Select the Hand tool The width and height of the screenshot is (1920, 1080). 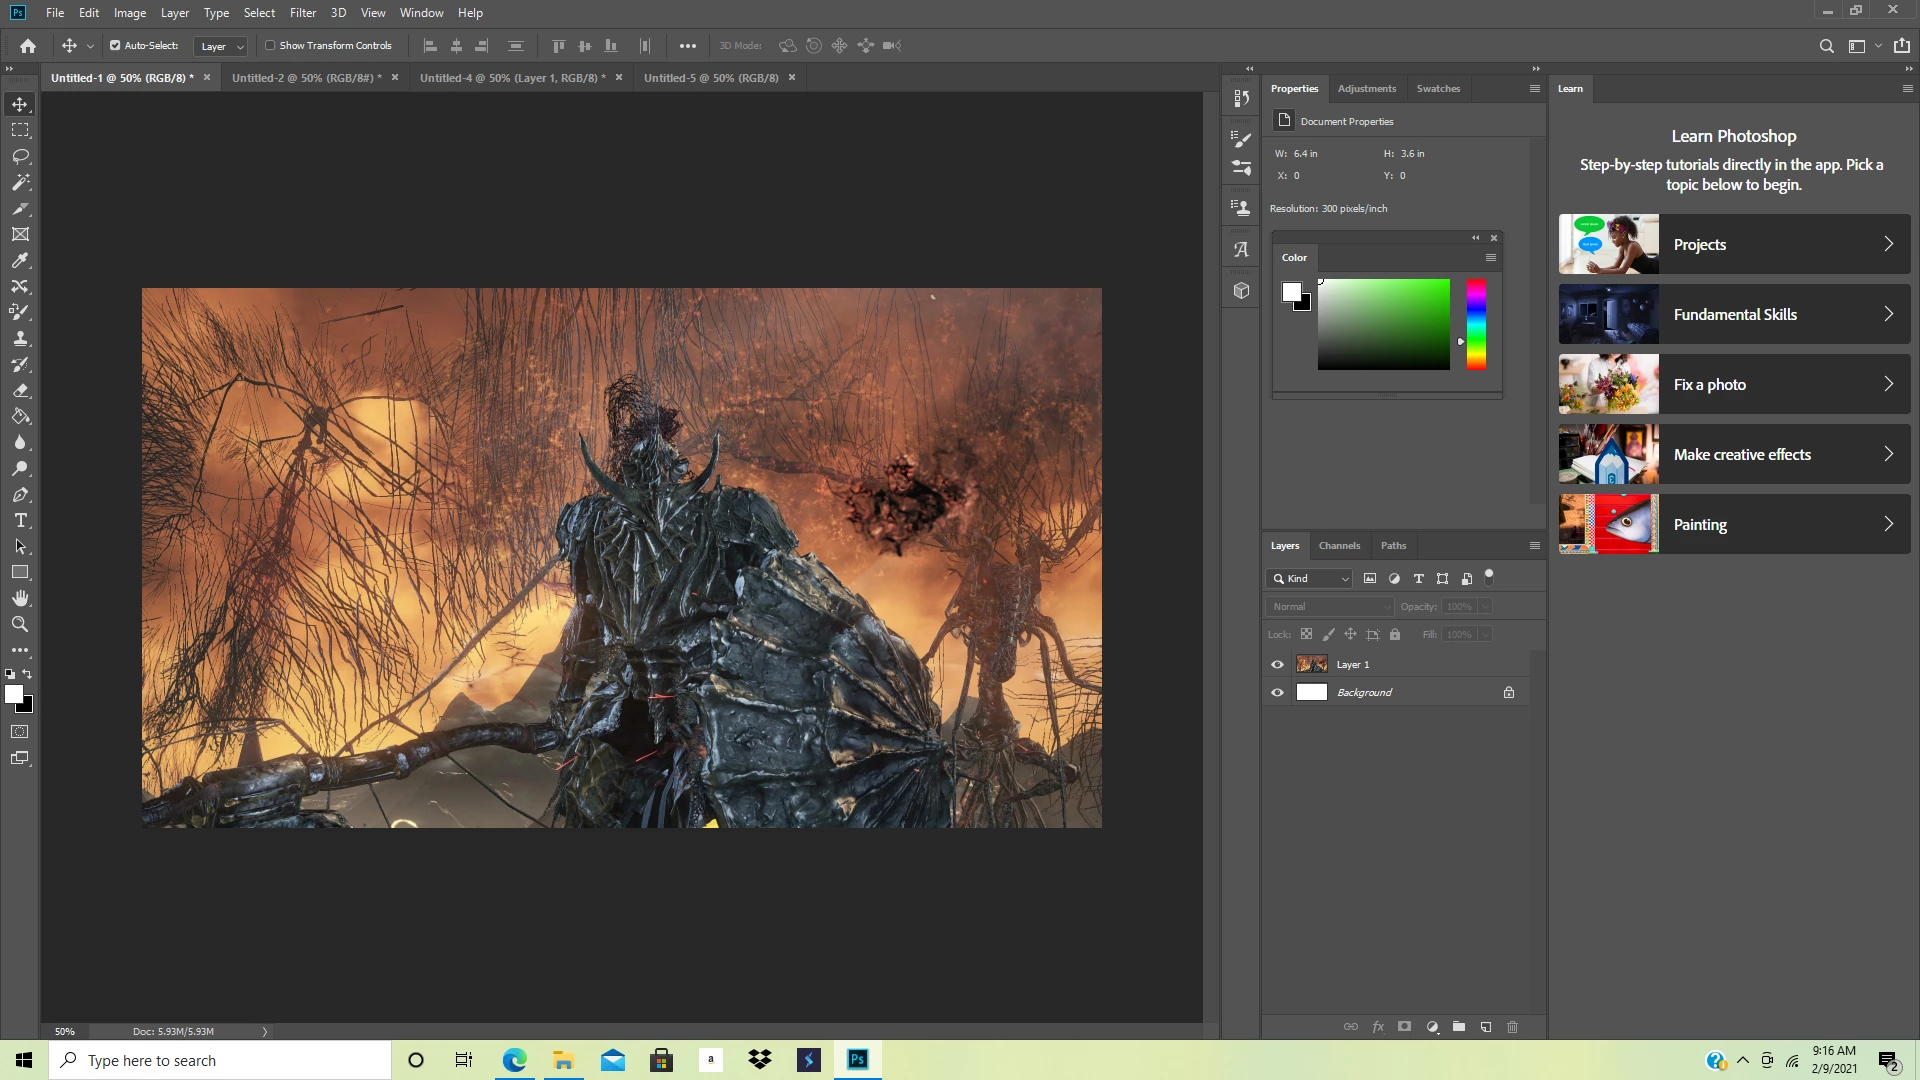pos(20,598)
